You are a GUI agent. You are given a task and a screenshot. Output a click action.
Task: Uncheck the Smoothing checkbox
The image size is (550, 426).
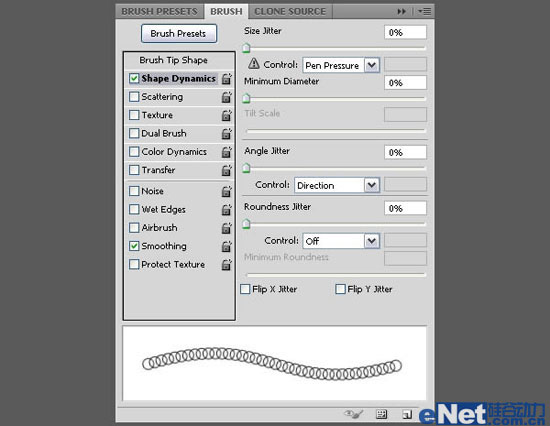click(x=134, y=246)
